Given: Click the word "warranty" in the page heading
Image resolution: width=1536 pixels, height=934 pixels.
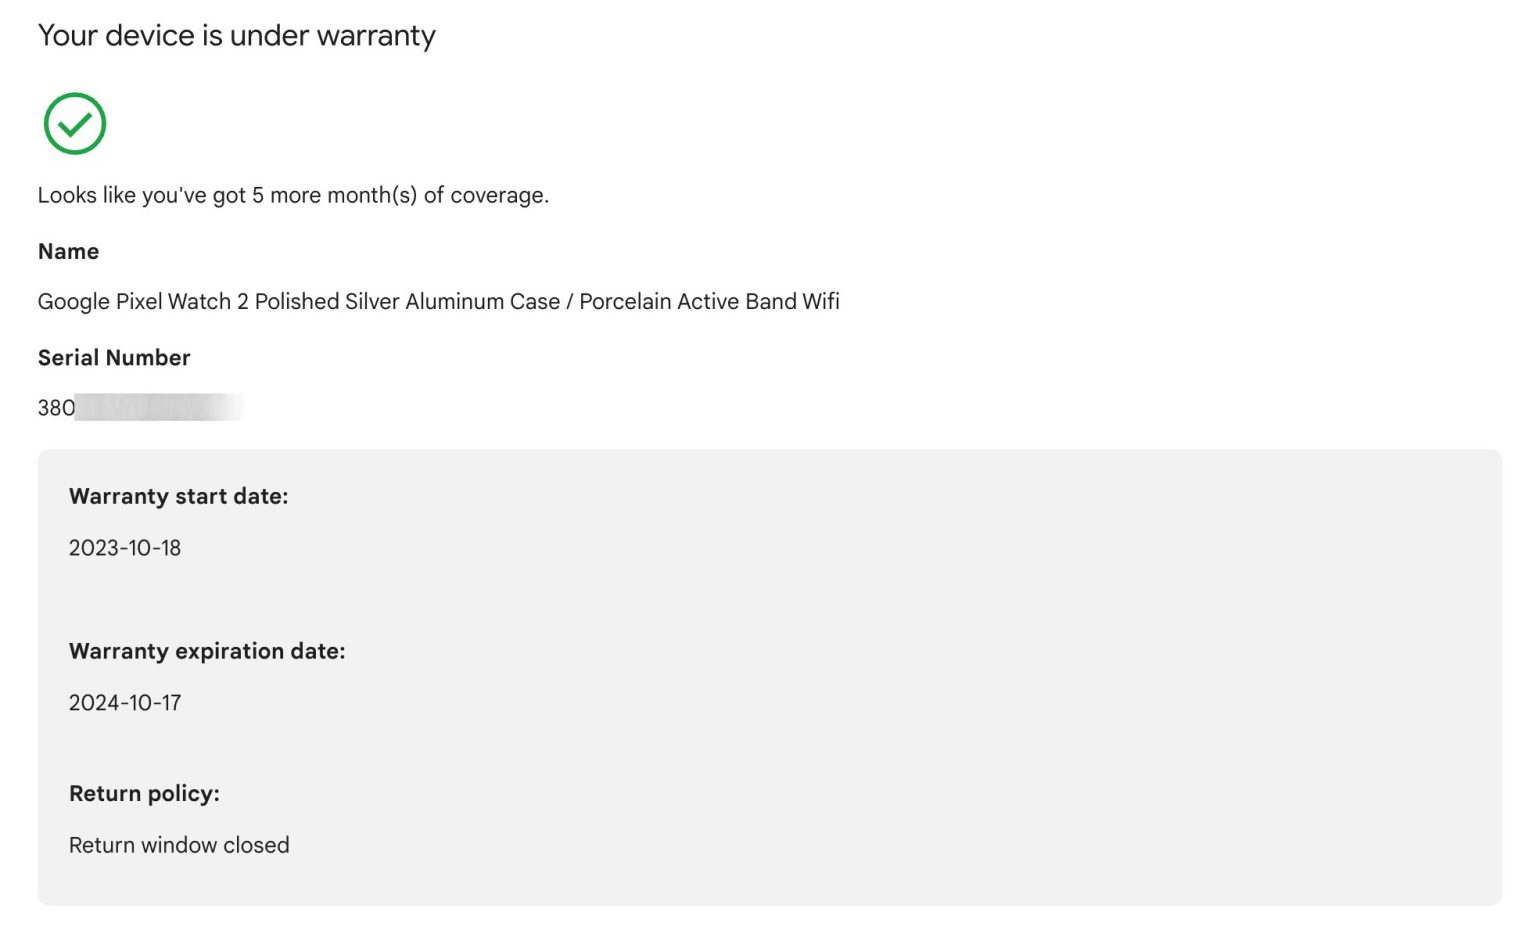Looking at the screenshot, I should click(x=376, y=36).
